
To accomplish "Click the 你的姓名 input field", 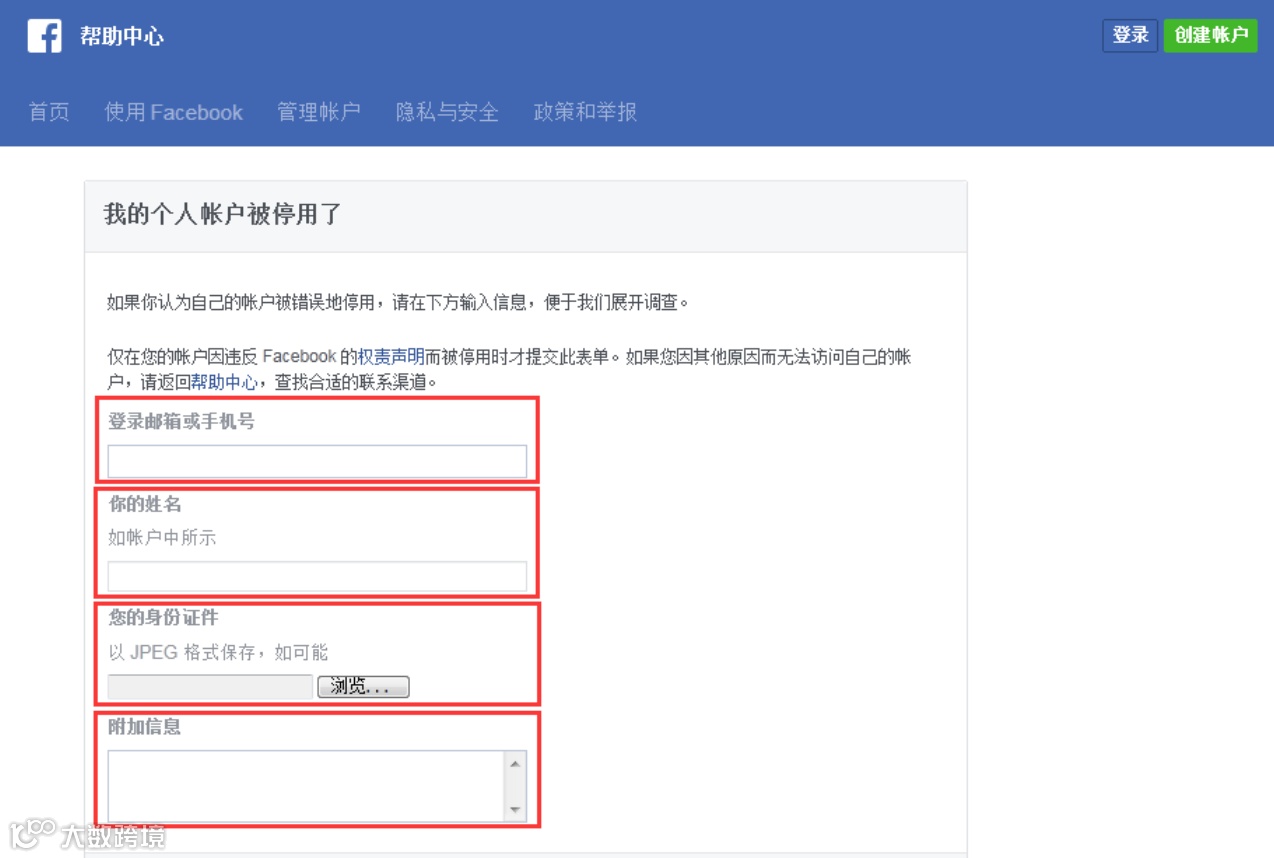I will [x=316, y=575].
